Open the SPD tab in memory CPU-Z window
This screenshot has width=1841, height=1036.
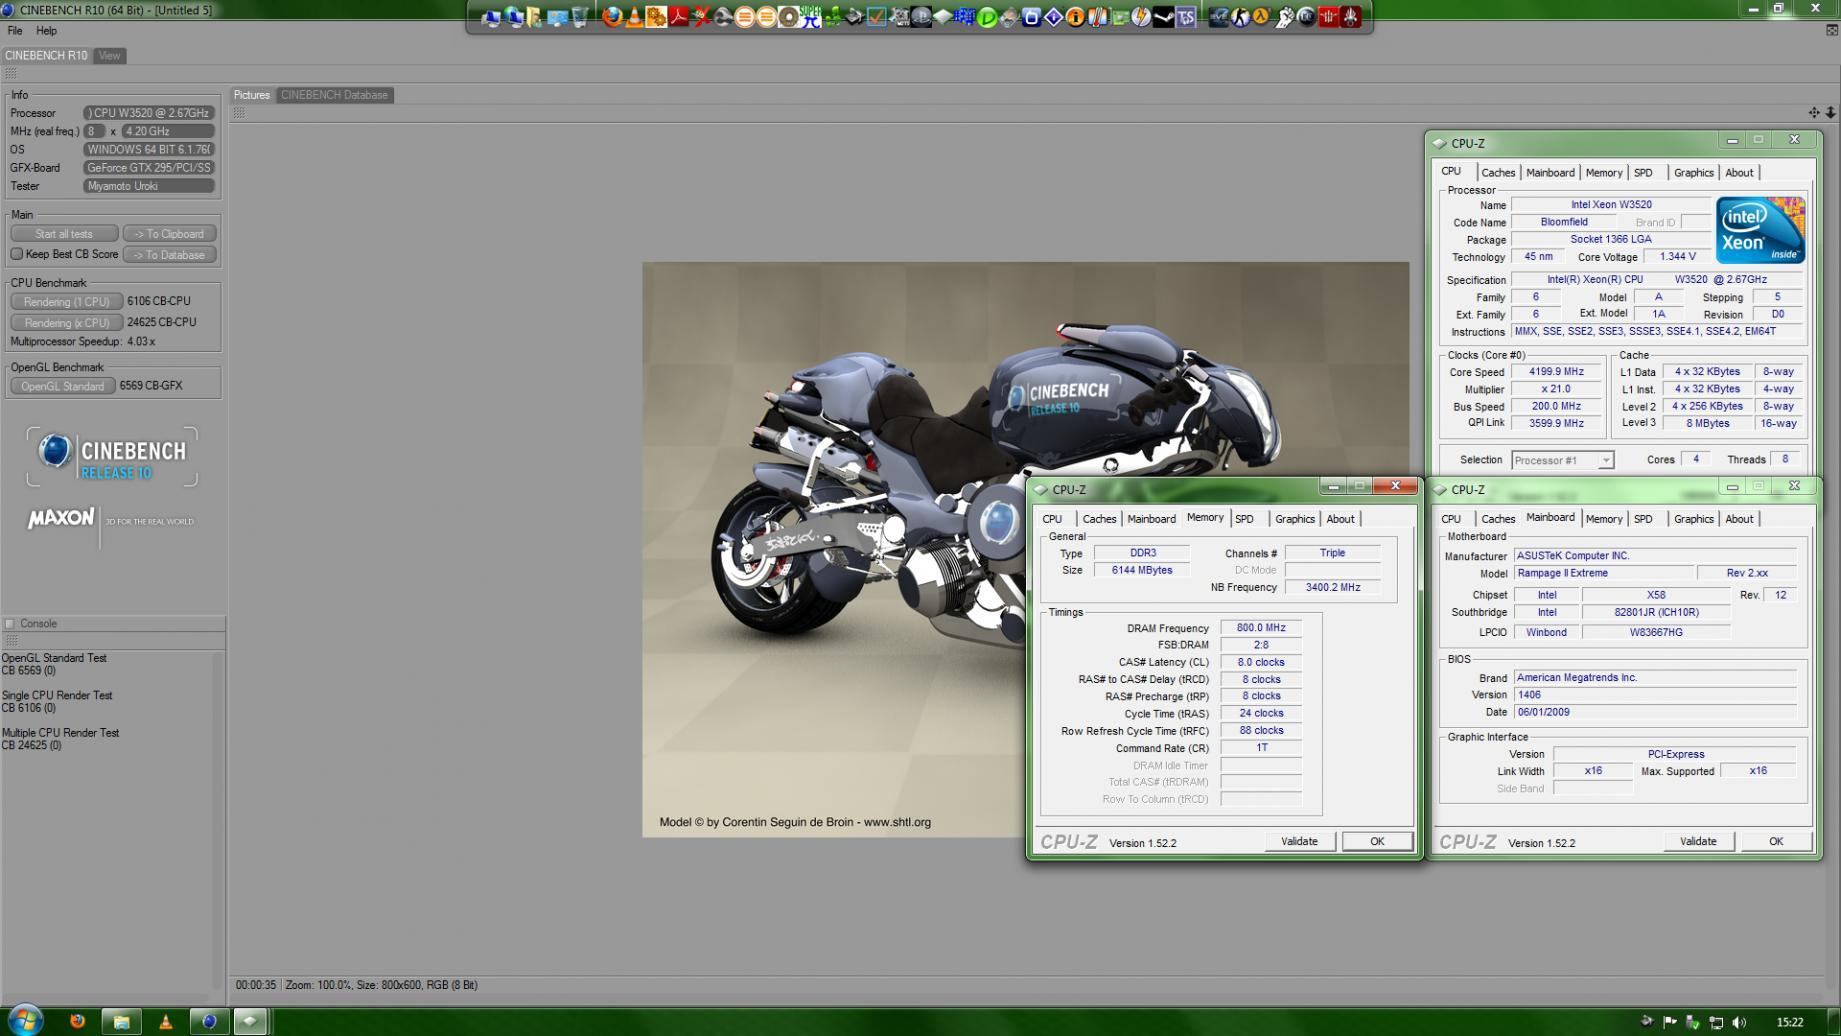(x=1244, y=519)
